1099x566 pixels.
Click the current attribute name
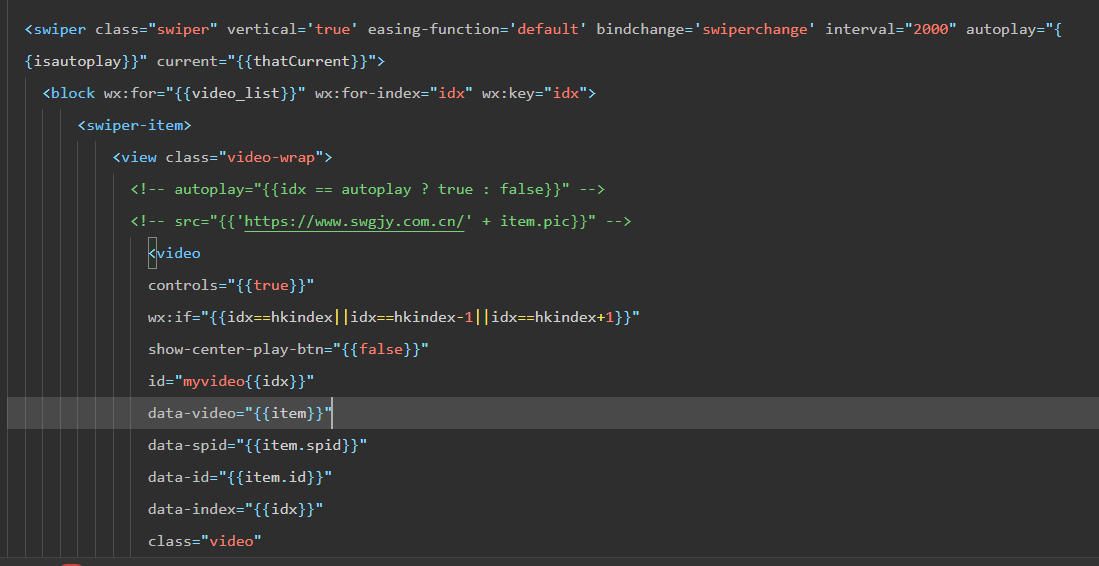click(x=187, y=62)
